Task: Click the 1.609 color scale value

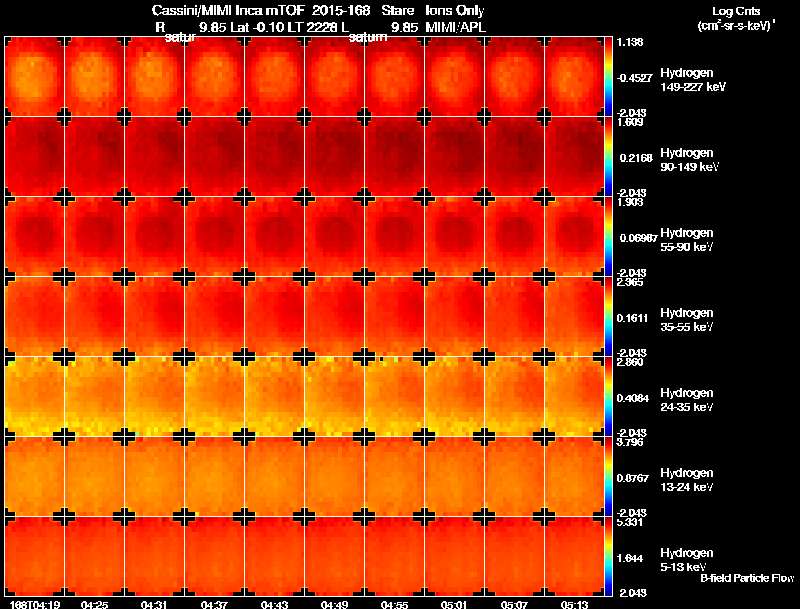Action: (630, 122)
